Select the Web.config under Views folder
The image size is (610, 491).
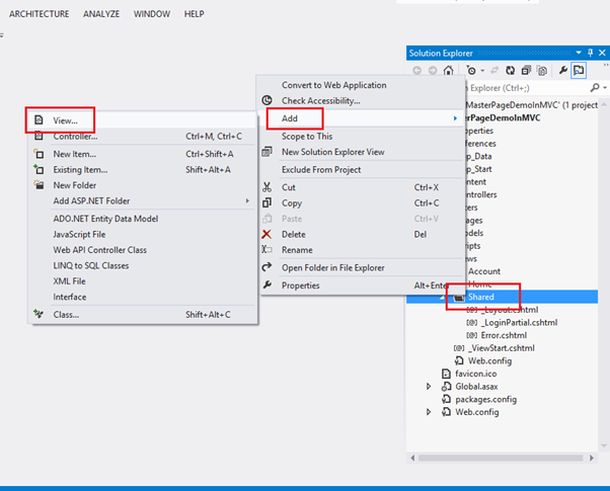[489, 361]
